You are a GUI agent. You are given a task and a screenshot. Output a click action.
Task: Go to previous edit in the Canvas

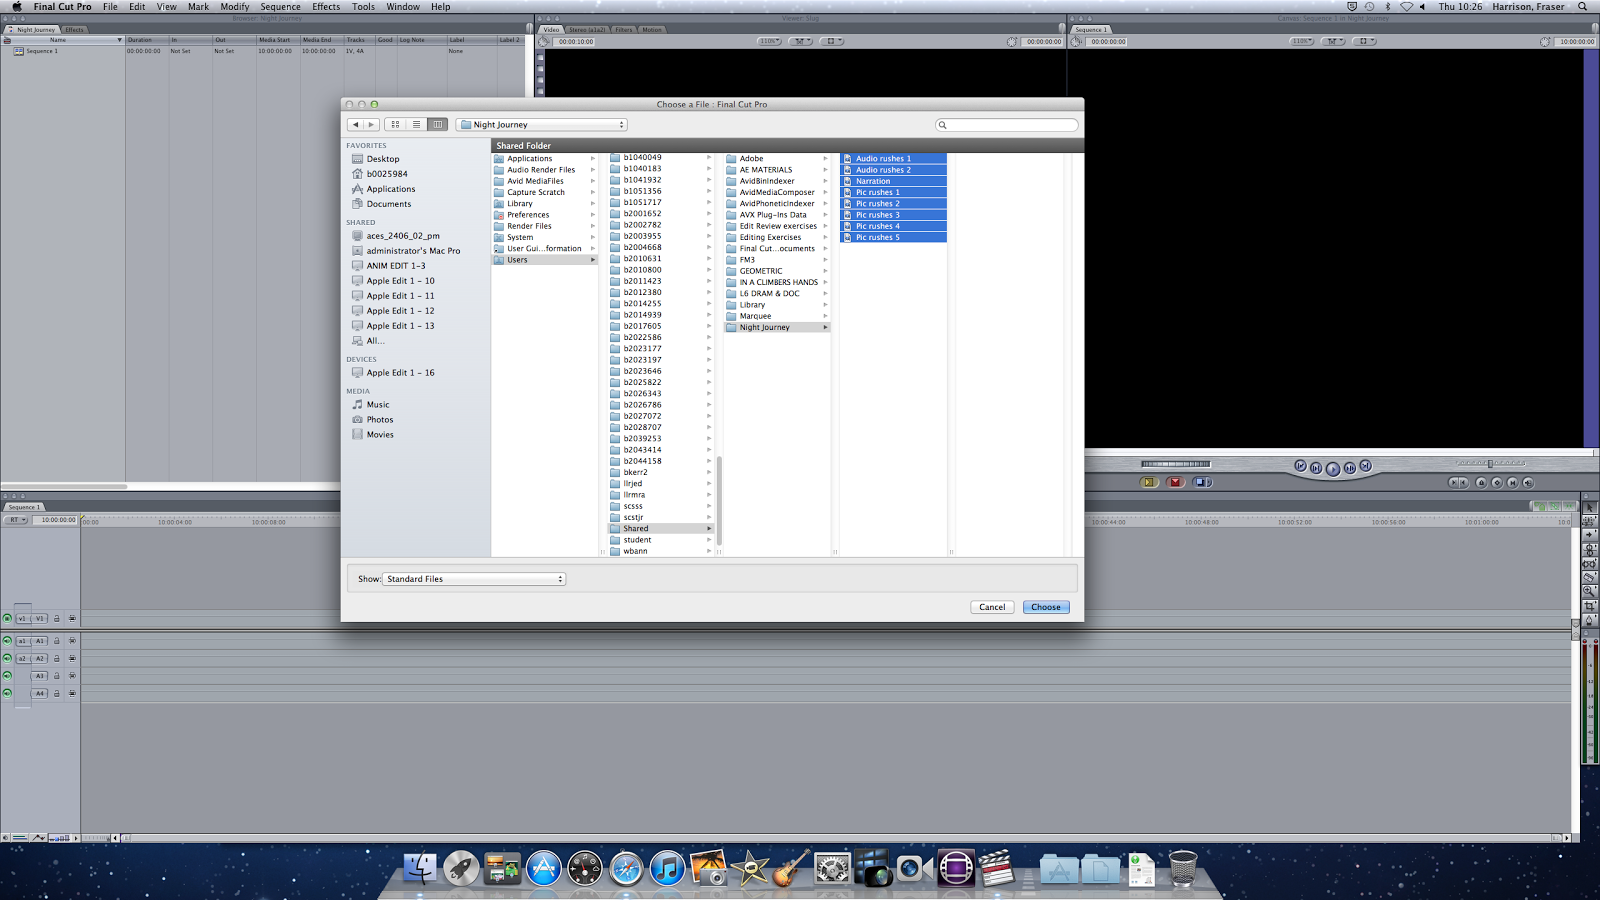coord(1301,466)
